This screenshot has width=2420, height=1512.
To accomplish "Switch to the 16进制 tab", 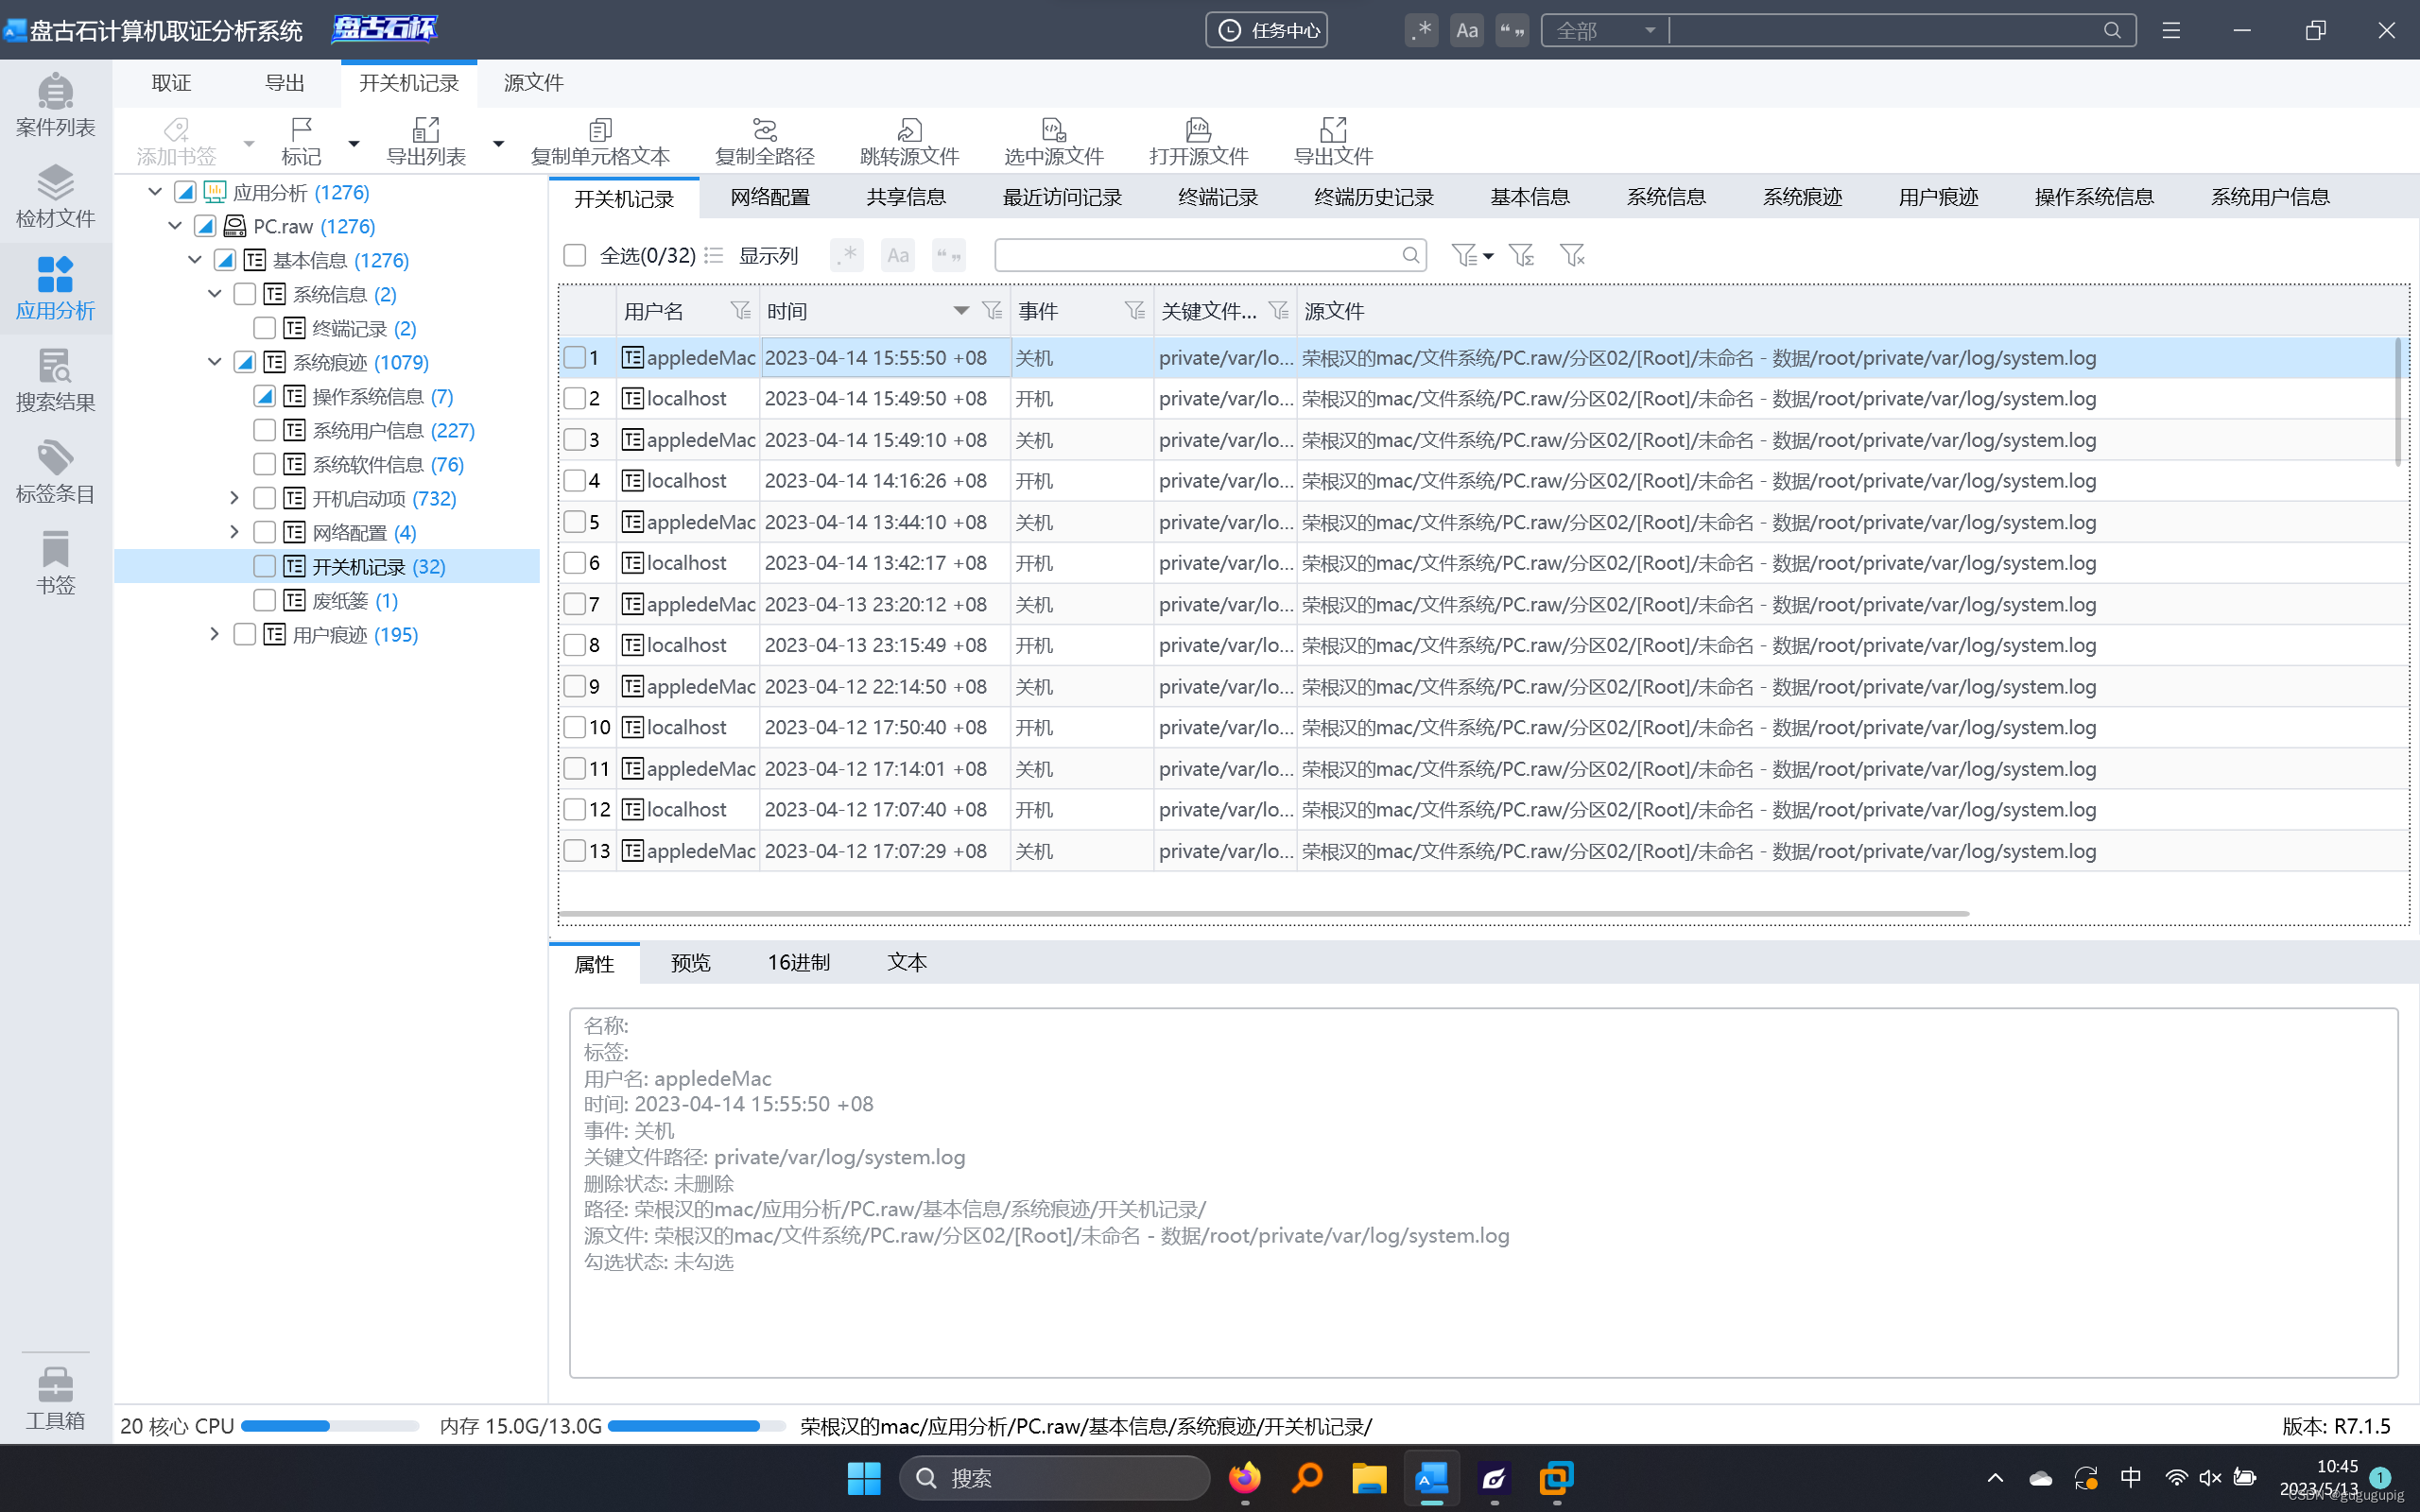I will point(798,962).
